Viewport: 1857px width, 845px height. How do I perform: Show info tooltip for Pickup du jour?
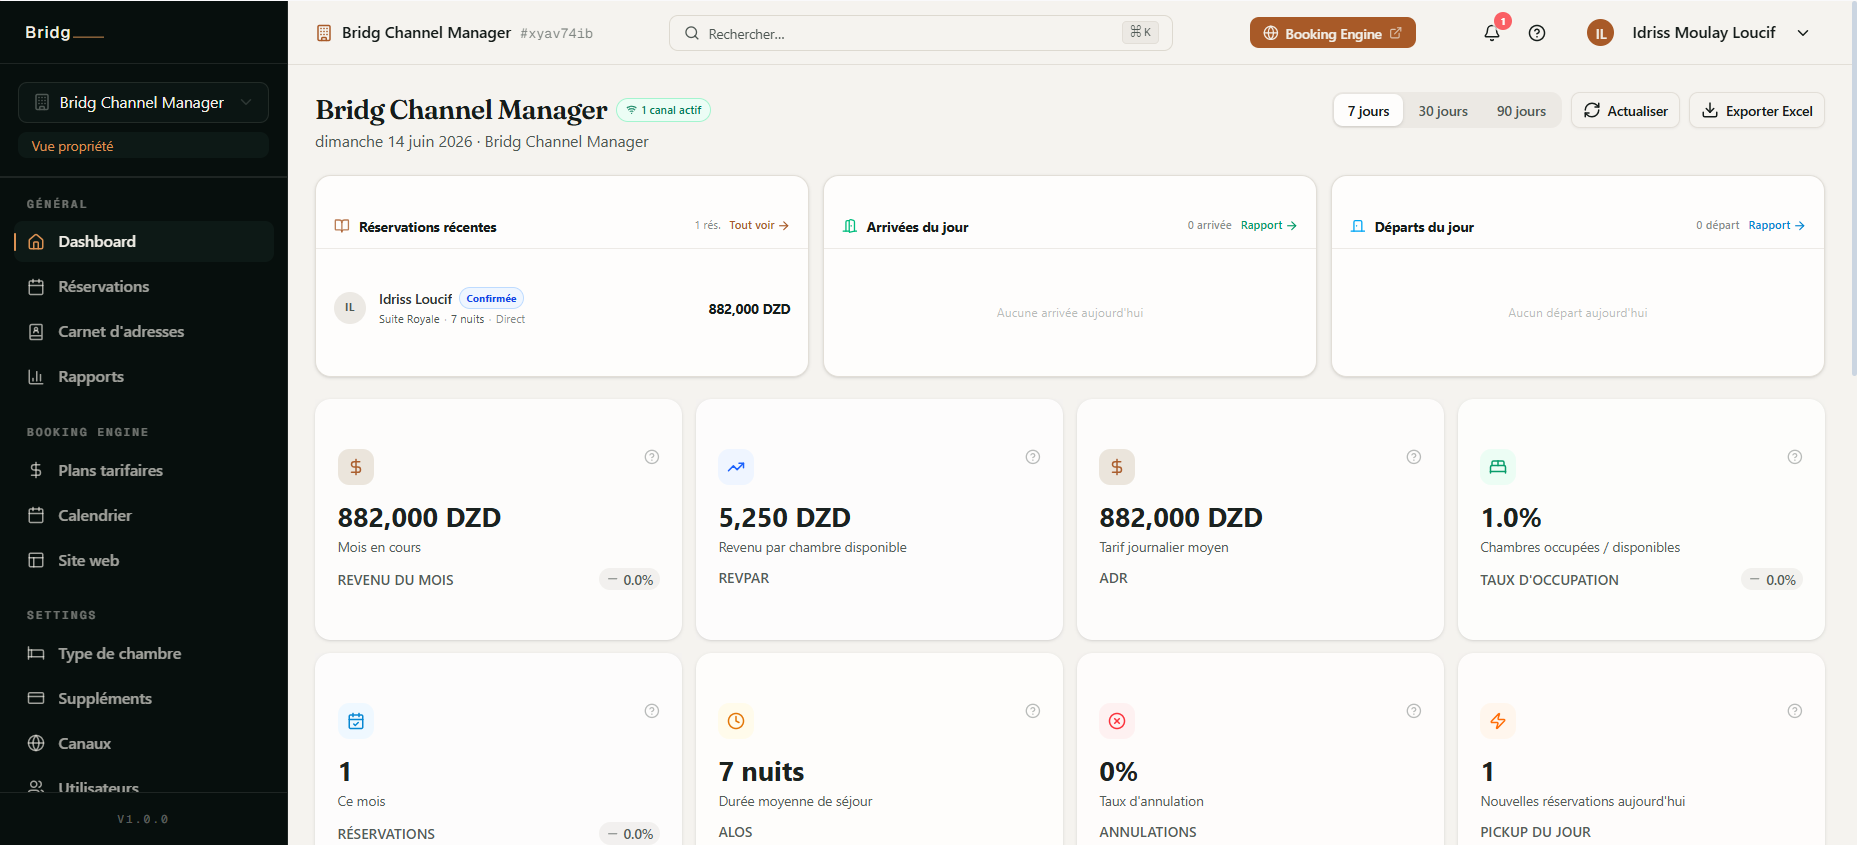coord(1795,711)
